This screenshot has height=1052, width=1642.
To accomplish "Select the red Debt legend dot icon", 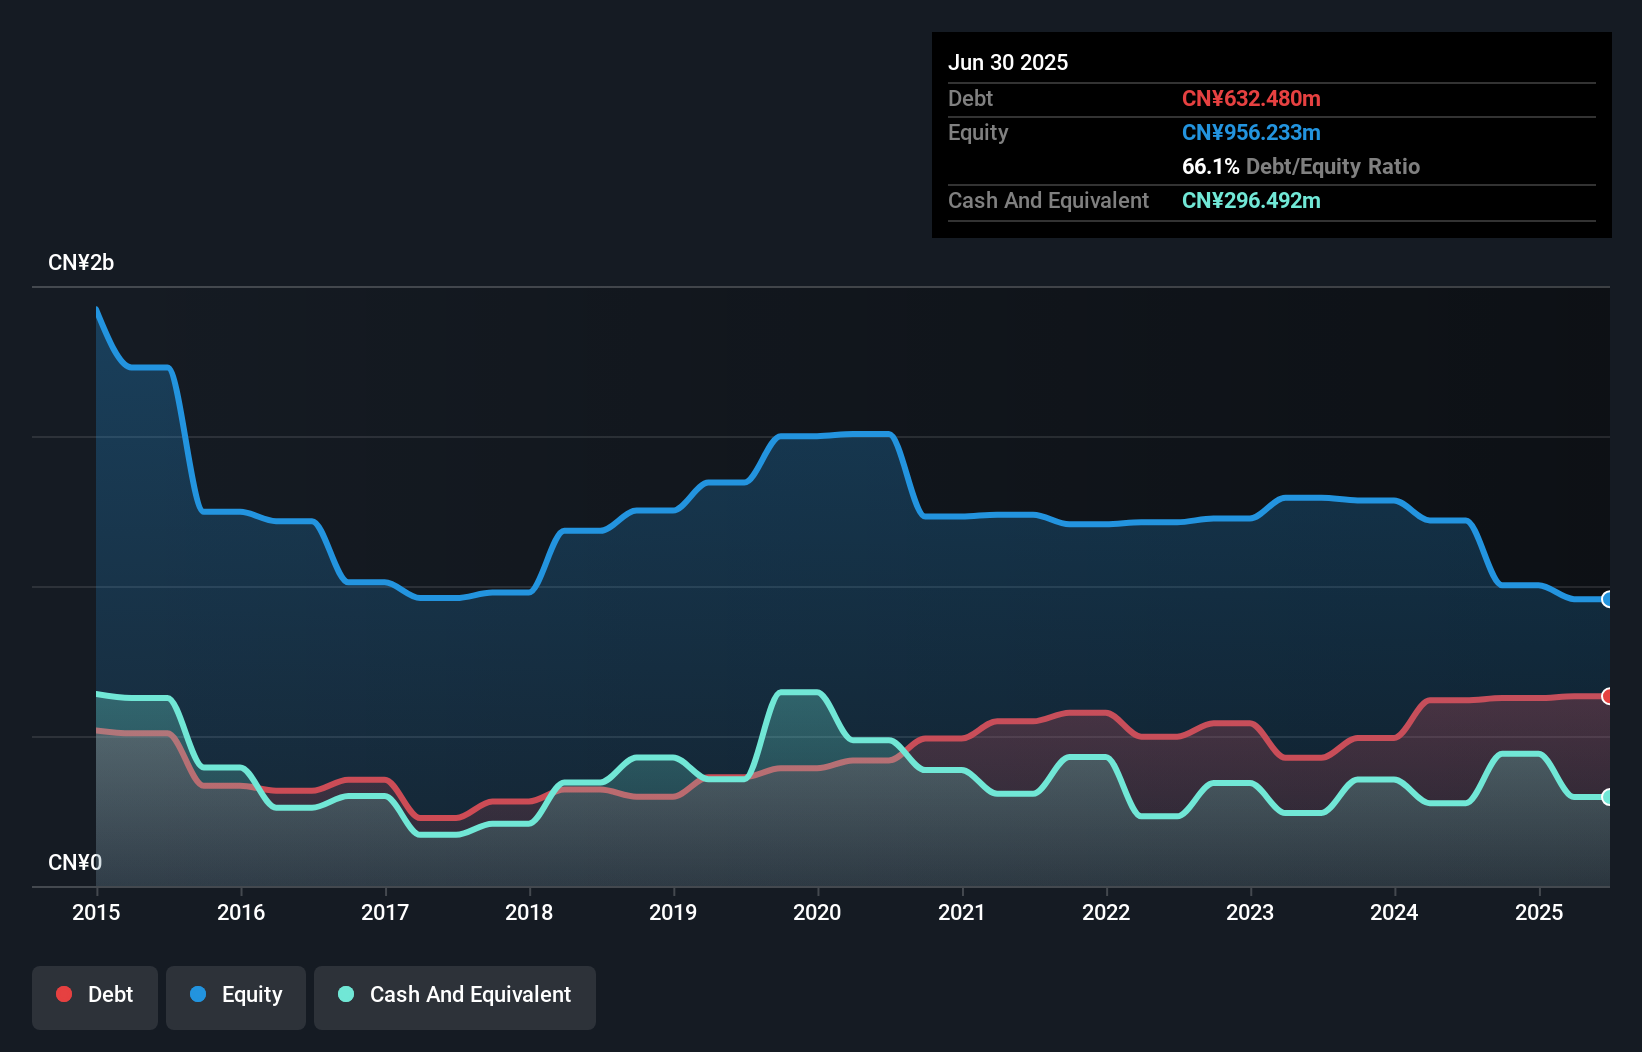I will [63, 994].
